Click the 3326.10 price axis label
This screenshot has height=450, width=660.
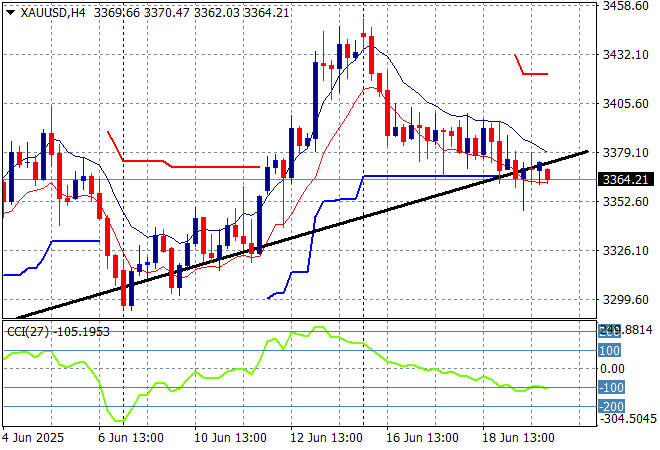click(x=625, y=251)
